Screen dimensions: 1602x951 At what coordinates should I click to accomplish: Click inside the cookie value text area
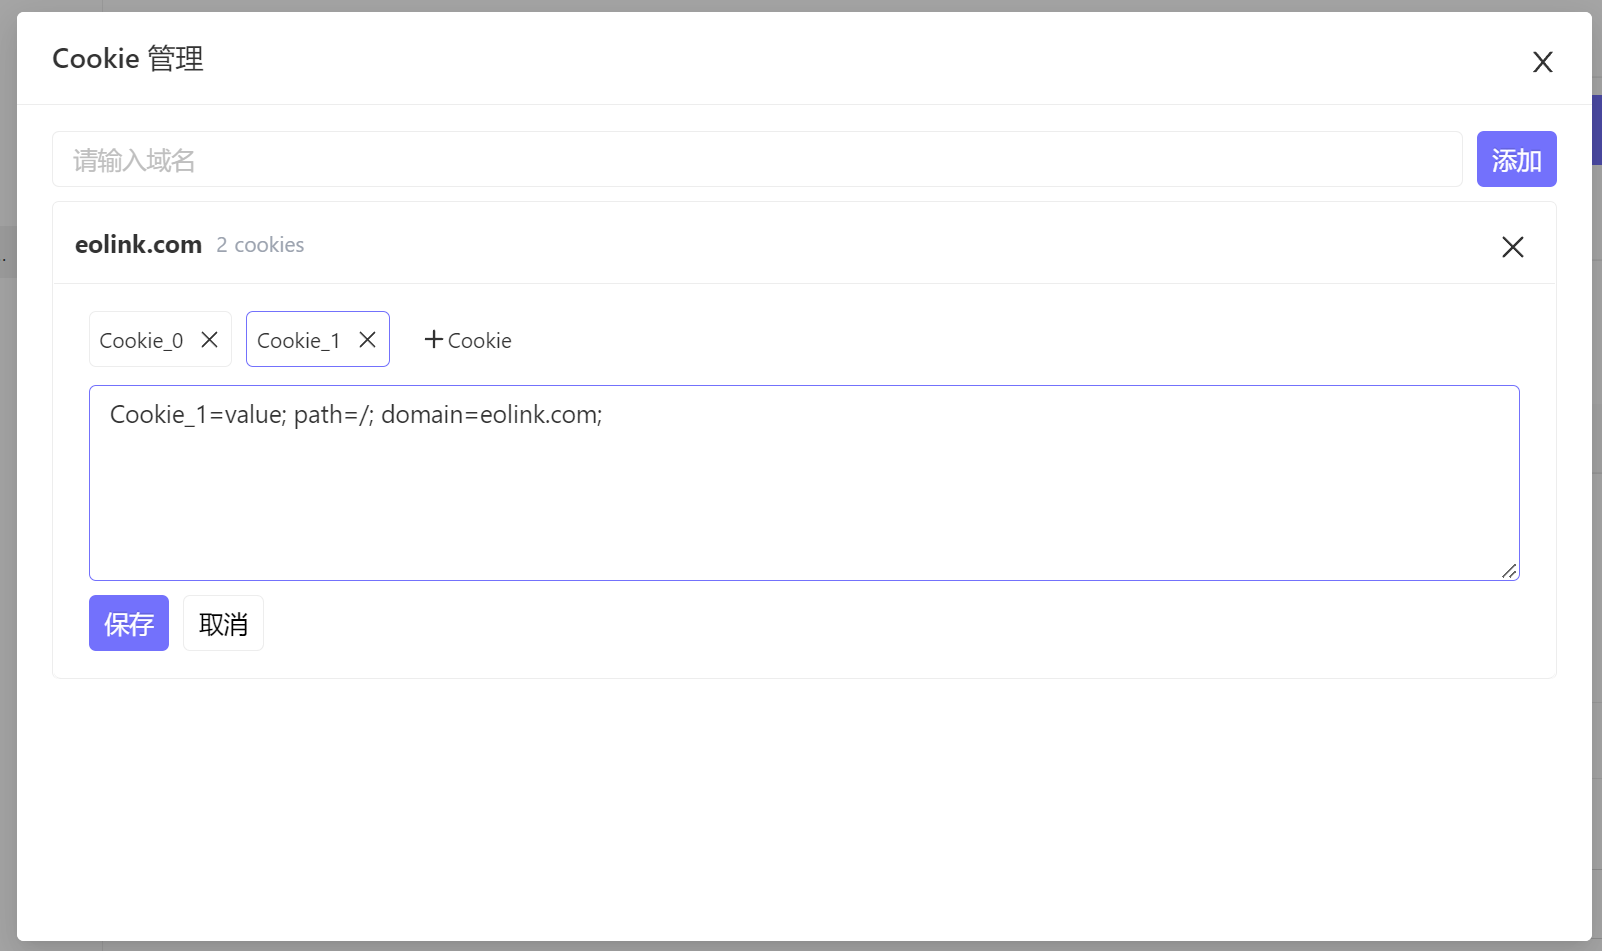coord(804,483)
